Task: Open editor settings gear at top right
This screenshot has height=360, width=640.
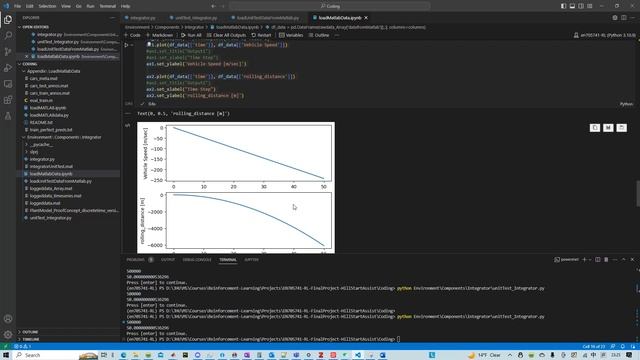Action: point(615,18)
